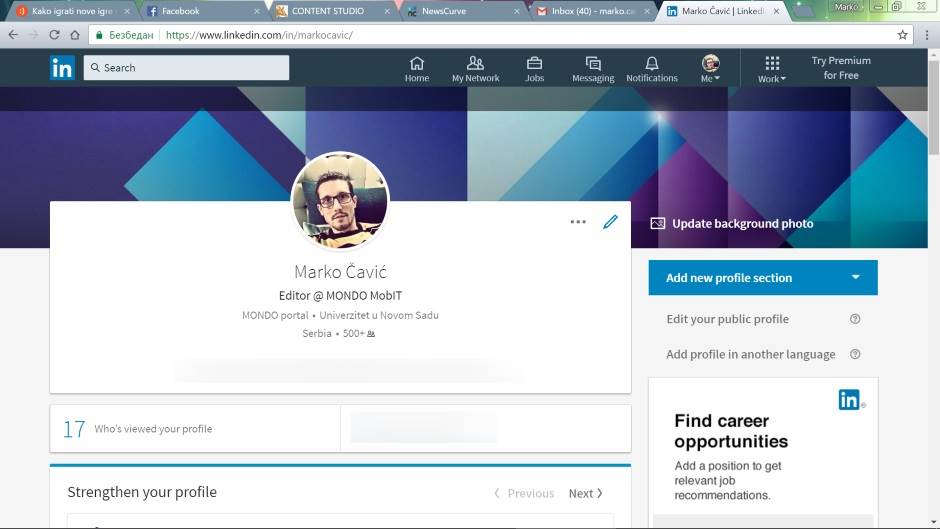The image size is (940, 529).
Task: Click the Editor @ MONDO MobIT headline
Action: click(340, 296)
